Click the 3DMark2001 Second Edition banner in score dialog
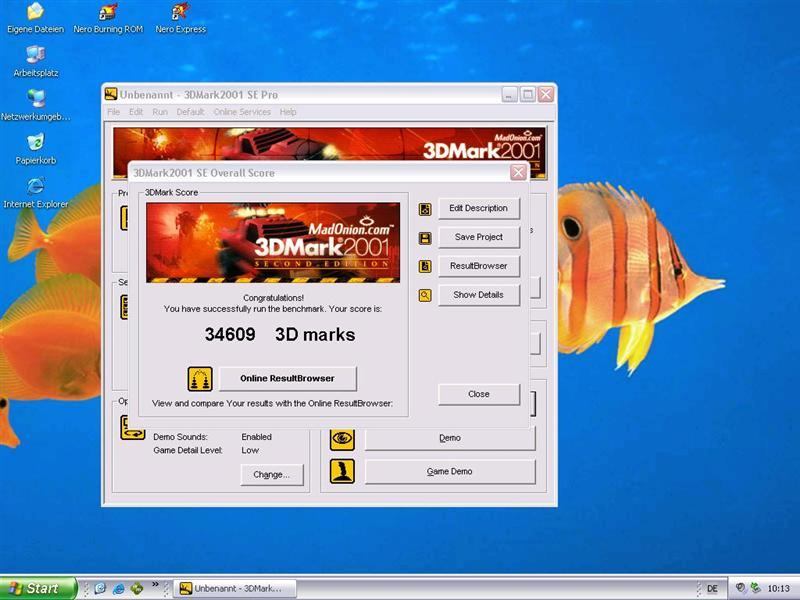 click(273, 243)
